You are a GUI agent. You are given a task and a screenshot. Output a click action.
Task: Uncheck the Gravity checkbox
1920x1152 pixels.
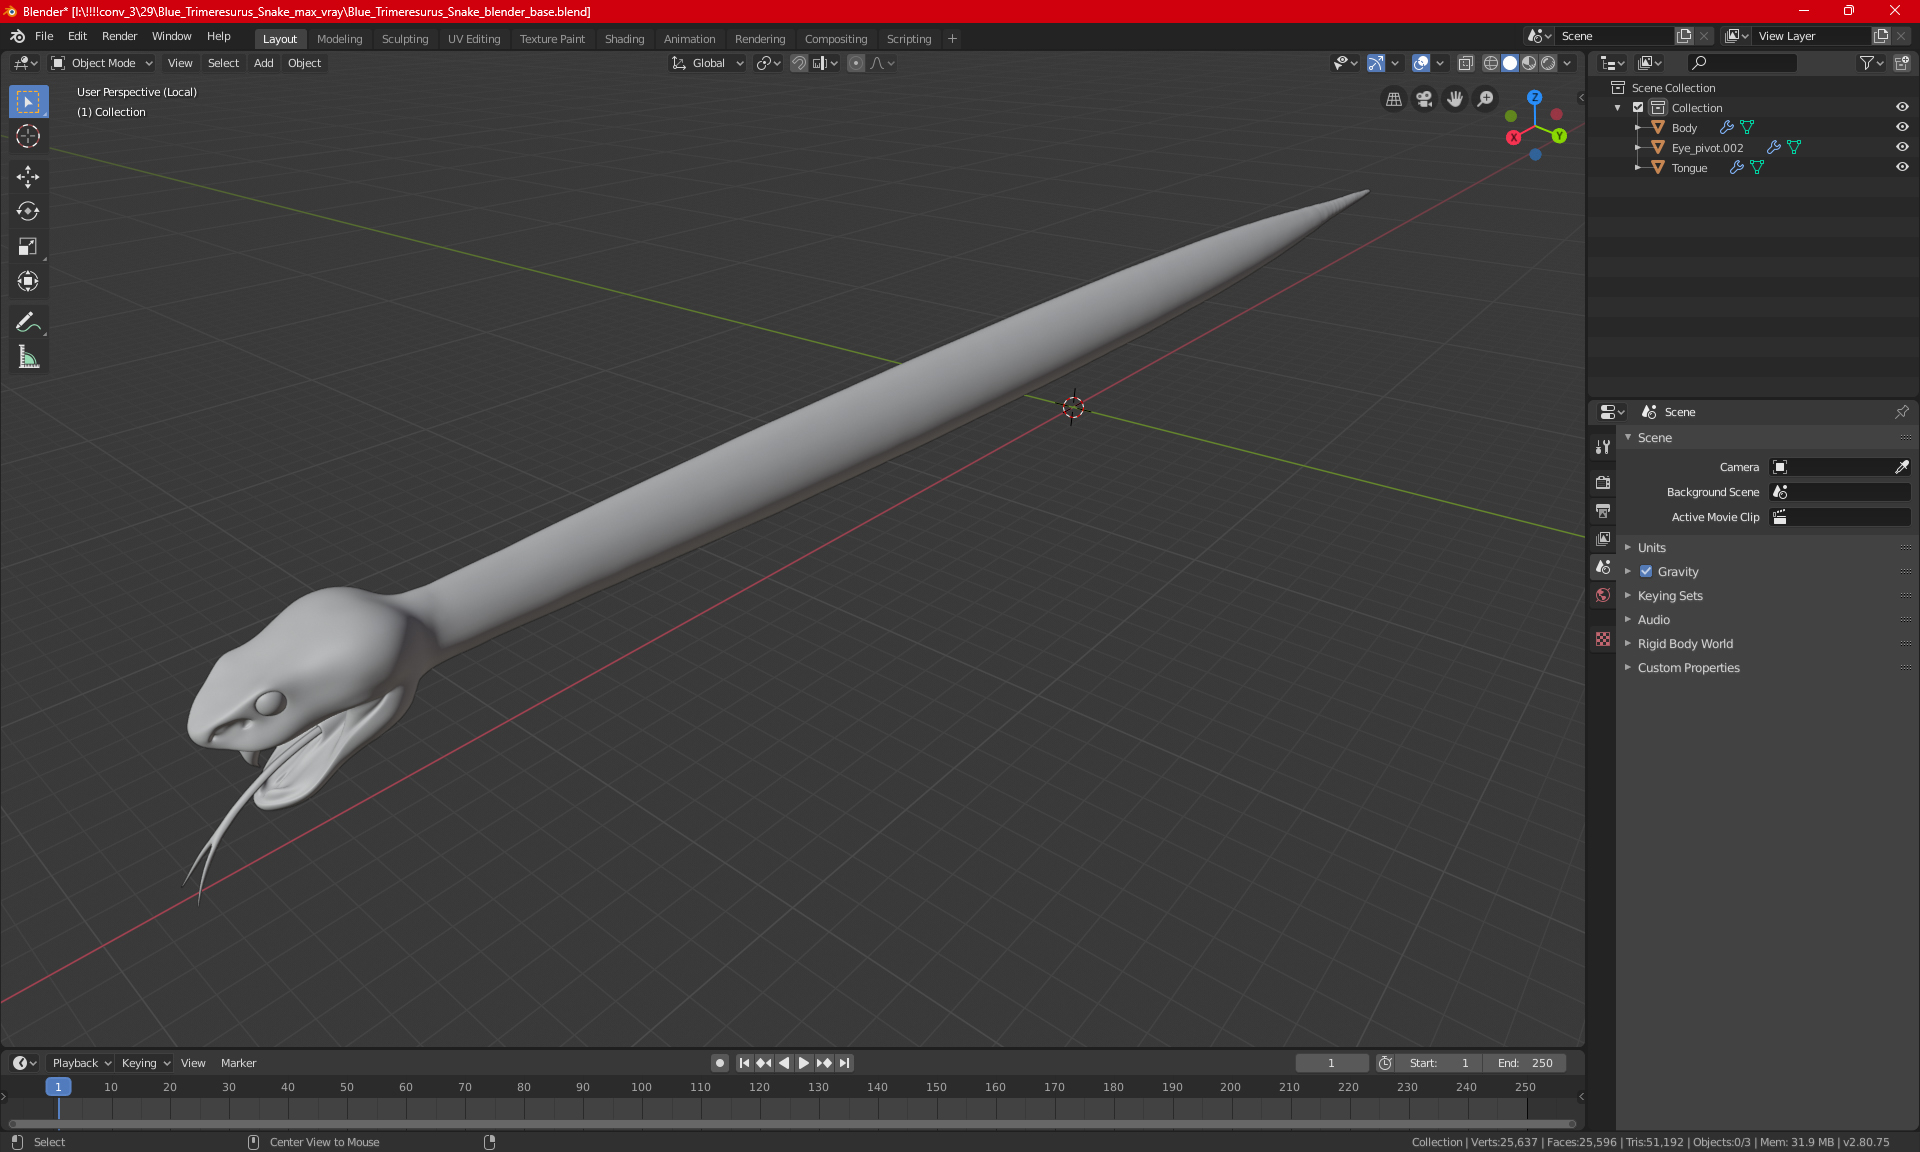click(x=1646, y=572)
